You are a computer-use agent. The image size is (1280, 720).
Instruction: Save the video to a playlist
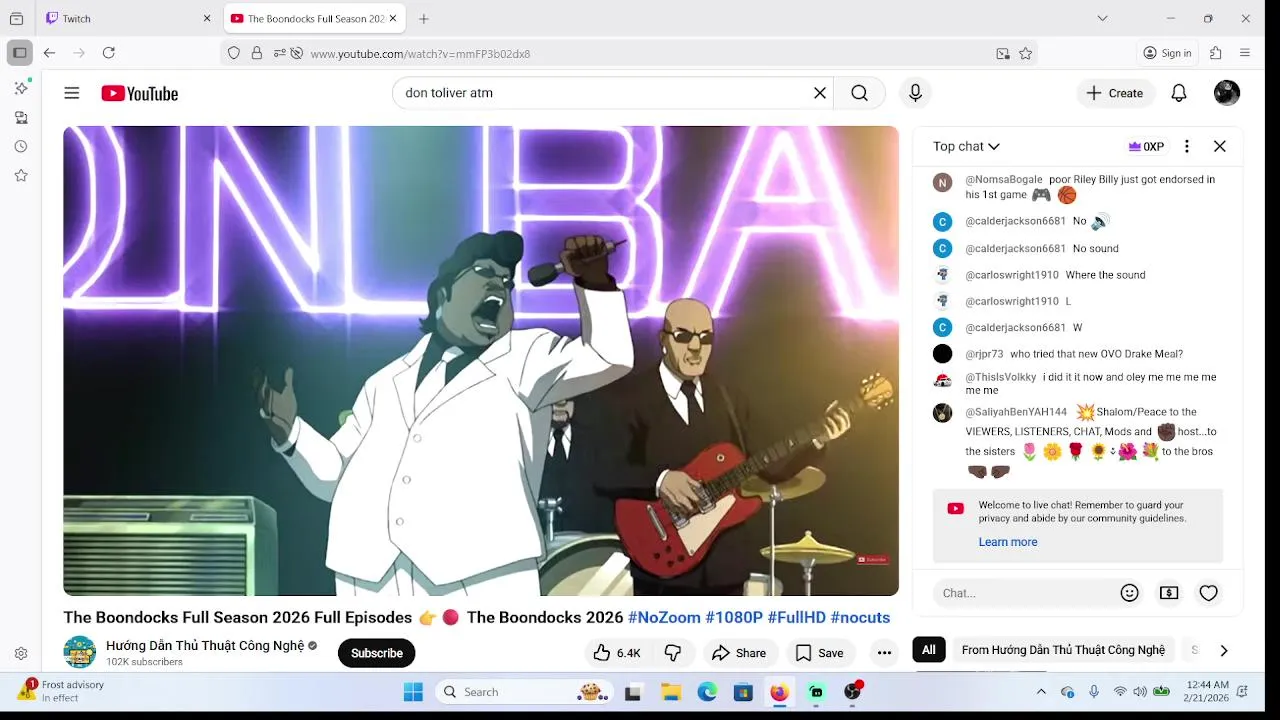pyautogui.click(x=820, y=653)
